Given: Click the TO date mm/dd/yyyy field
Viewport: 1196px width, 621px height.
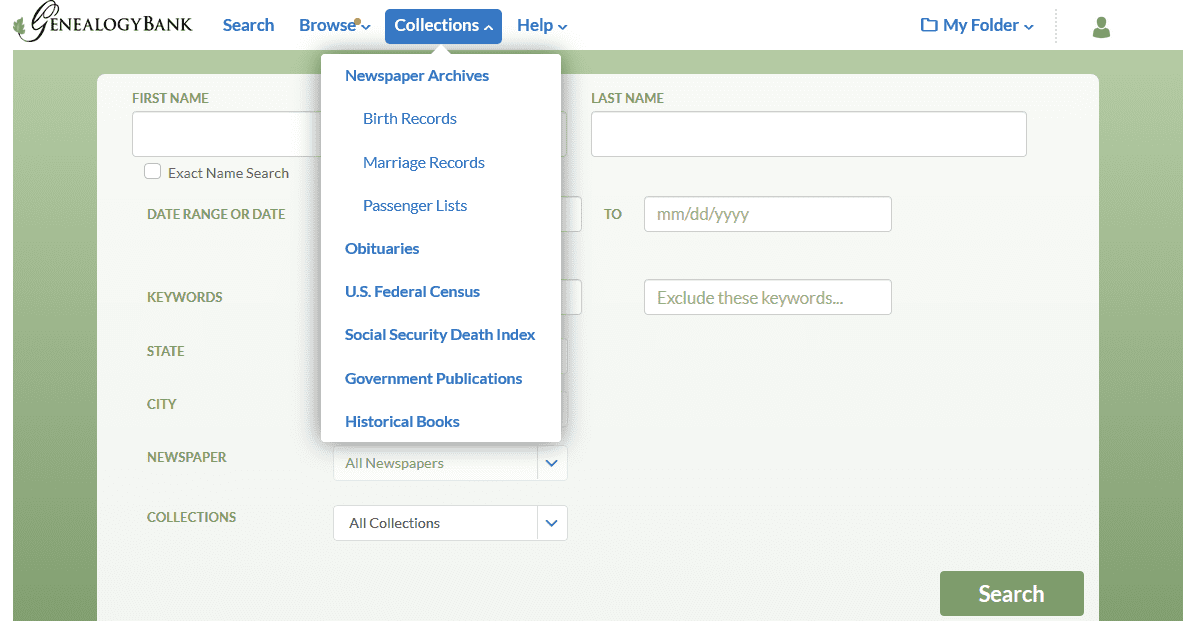Looking at the screenshot, I should coord(767,214).
